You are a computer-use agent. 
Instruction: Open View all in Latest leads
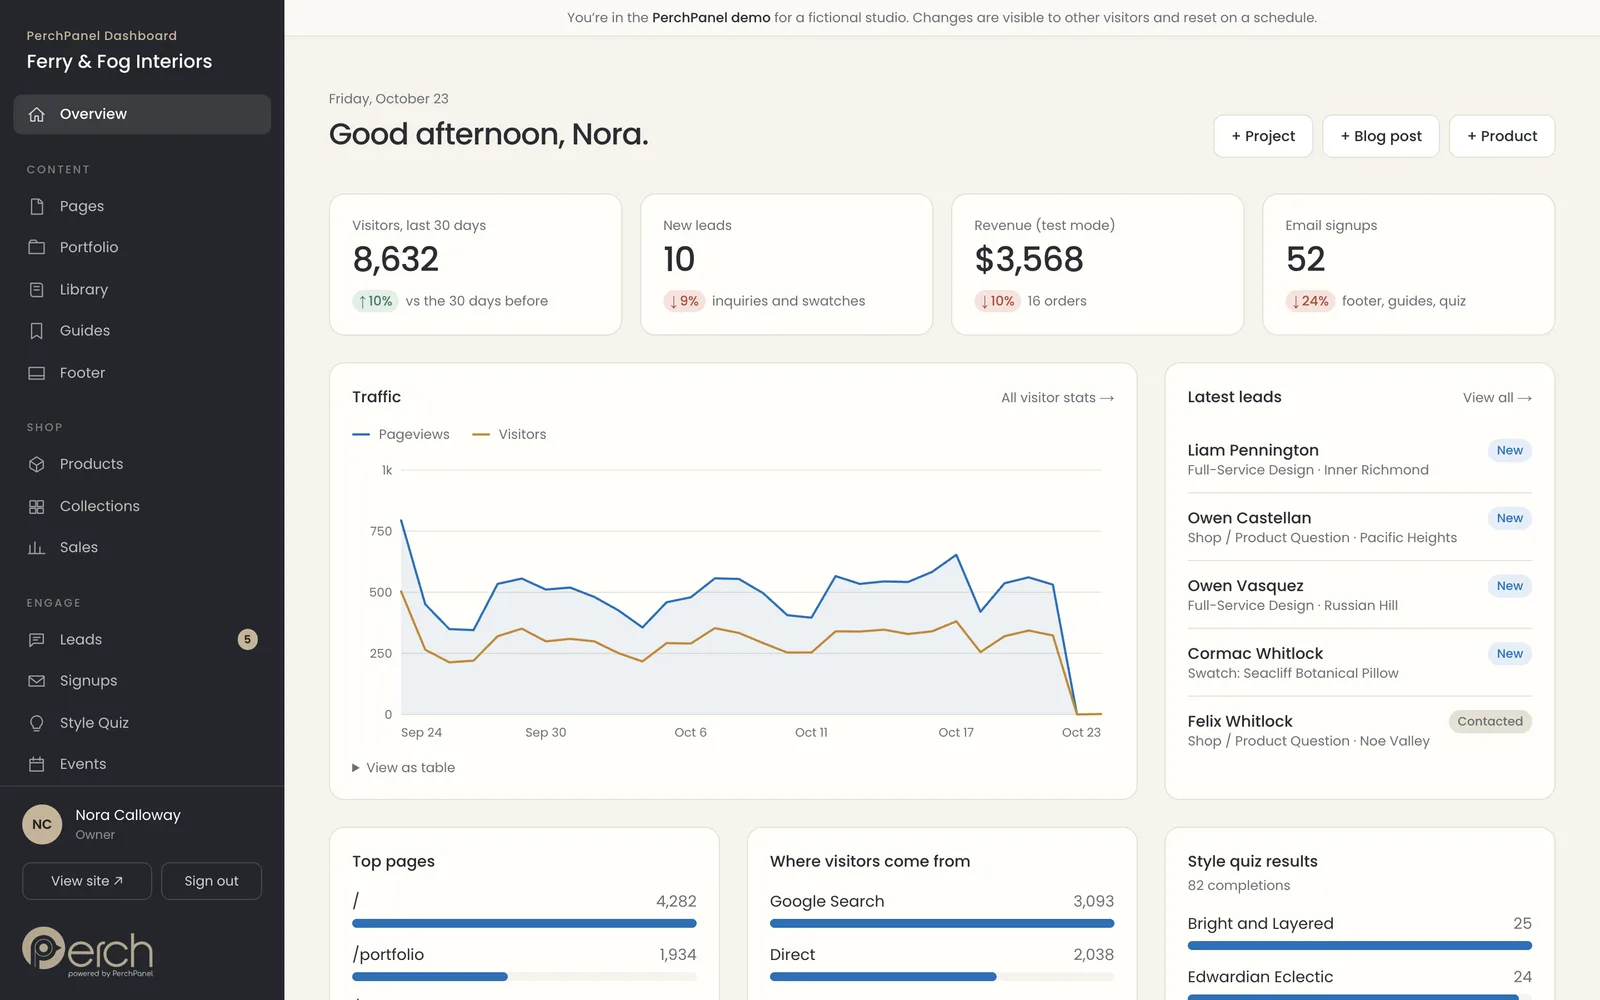coord(1497,398)
